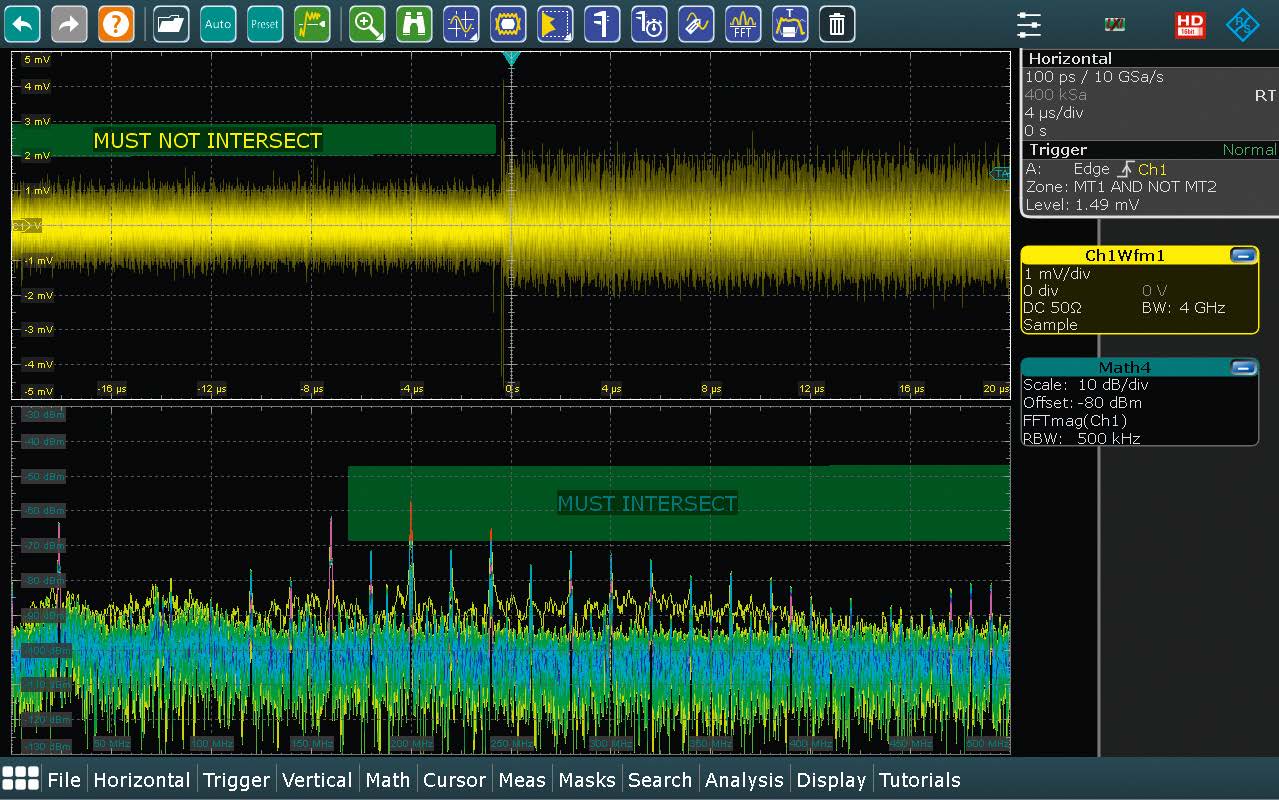The height and width of the screenshot is (800, 1279).
Task: Toggle the LXI status icon
Action: click(1114, 24)
